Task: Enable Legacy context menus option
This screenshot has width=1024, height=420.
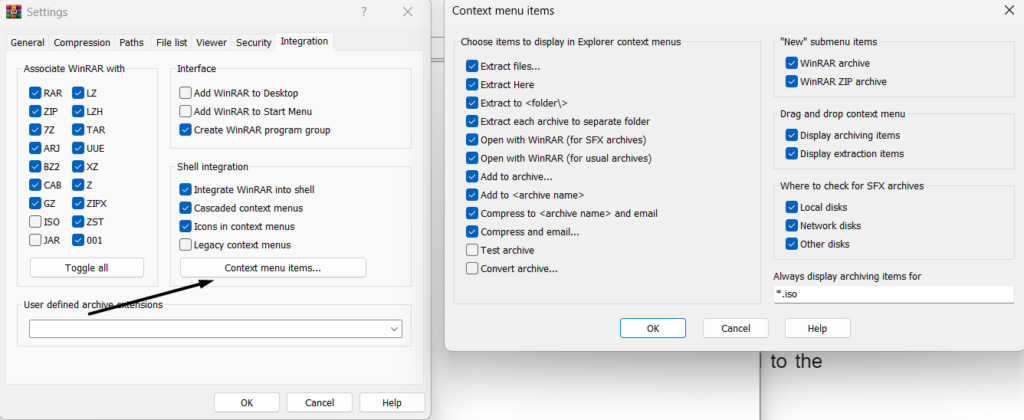Action: 186,245
